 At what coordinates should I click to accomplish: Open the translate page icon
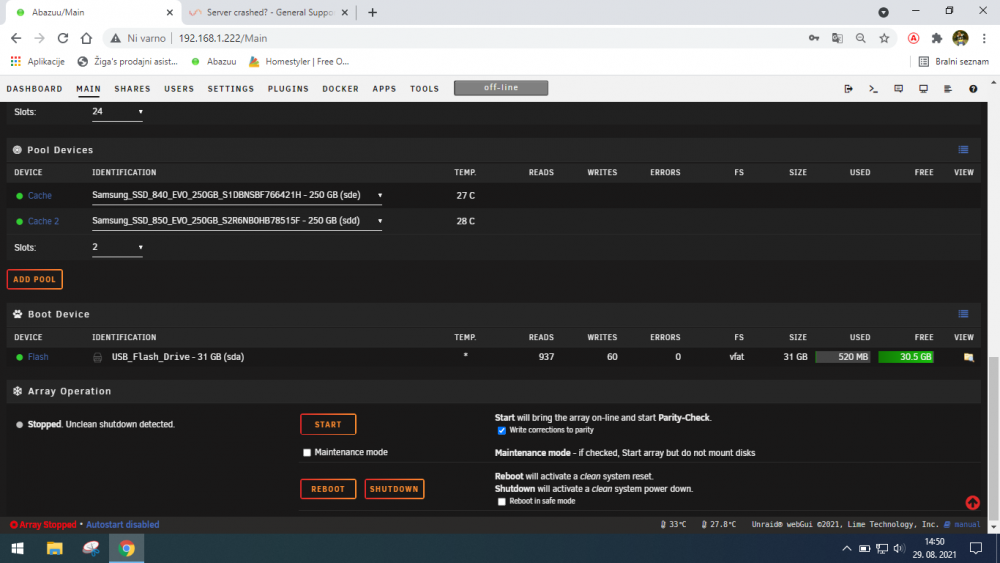(x=837, y=38)
